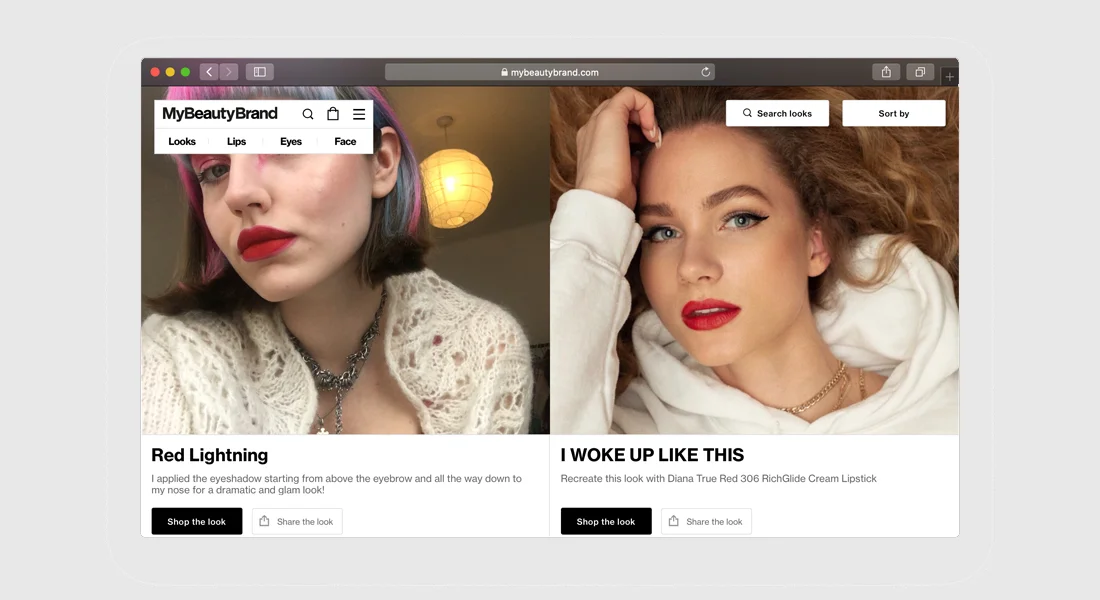Open the hamburger menu icon
Image resolution: width=1100 pixels, height=600 pixels.
point(359,114)
